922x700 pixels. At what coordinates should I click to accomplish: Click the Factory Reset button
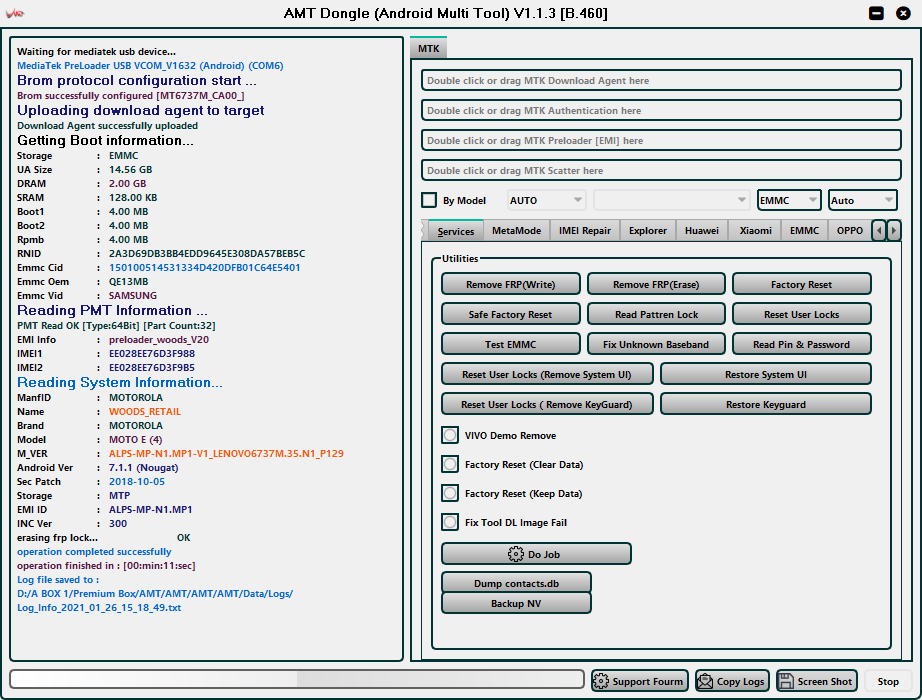pyautogui.click(x=801, y=284)
